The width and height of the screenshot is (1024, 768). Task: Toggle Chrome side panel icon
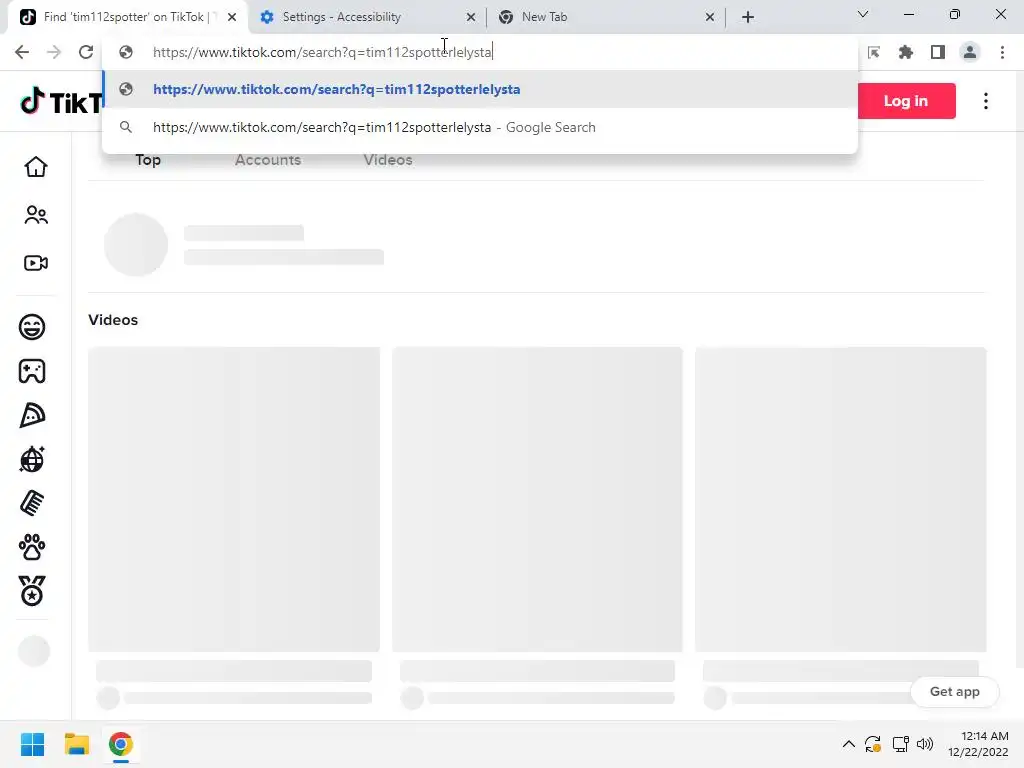click(938, 52)
